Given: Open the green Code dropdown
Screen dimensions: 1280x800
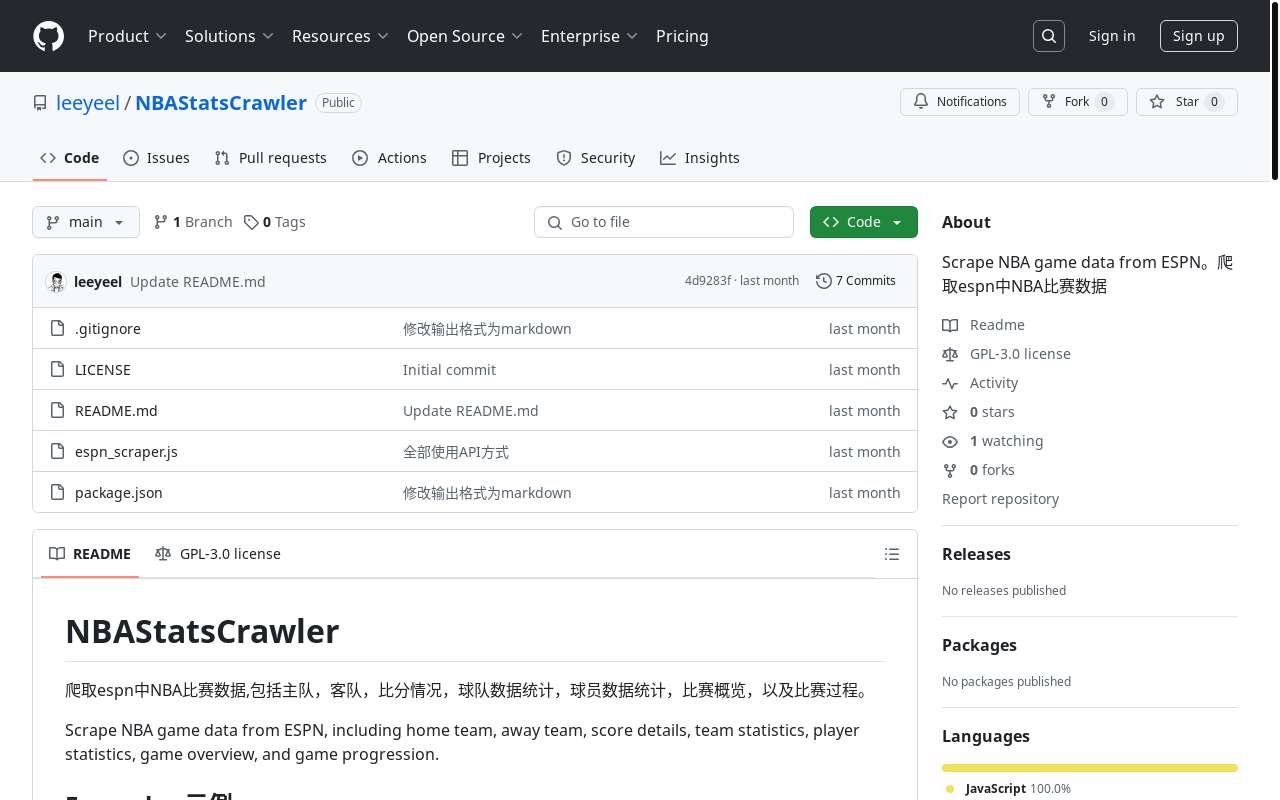Looking at the screenshot, I should 863,222.
